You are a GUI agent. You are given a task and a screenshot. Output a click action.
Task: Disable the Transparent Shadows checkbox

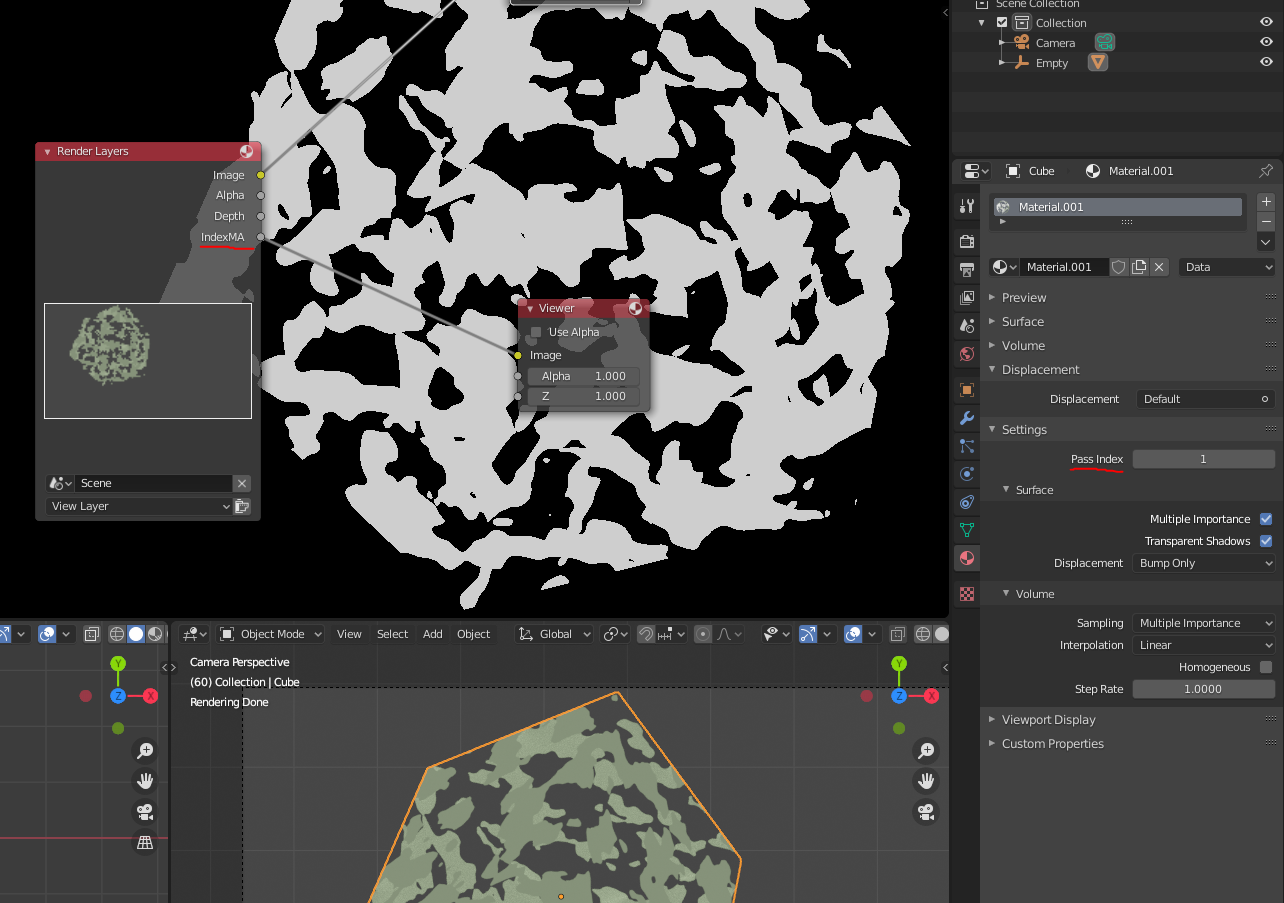point(1266,541)
